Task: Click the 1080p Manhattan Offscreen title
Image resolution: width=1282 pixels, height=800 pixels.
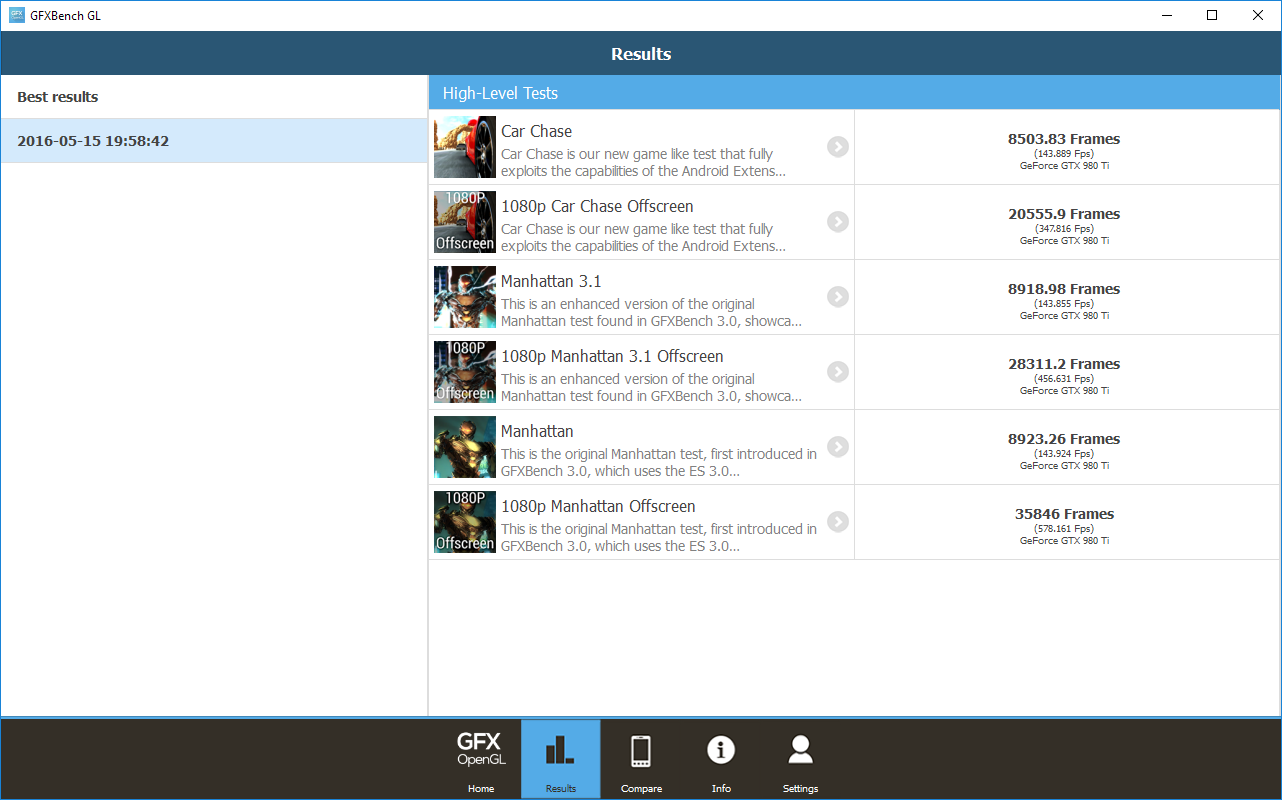Action: tap(598, 506)
